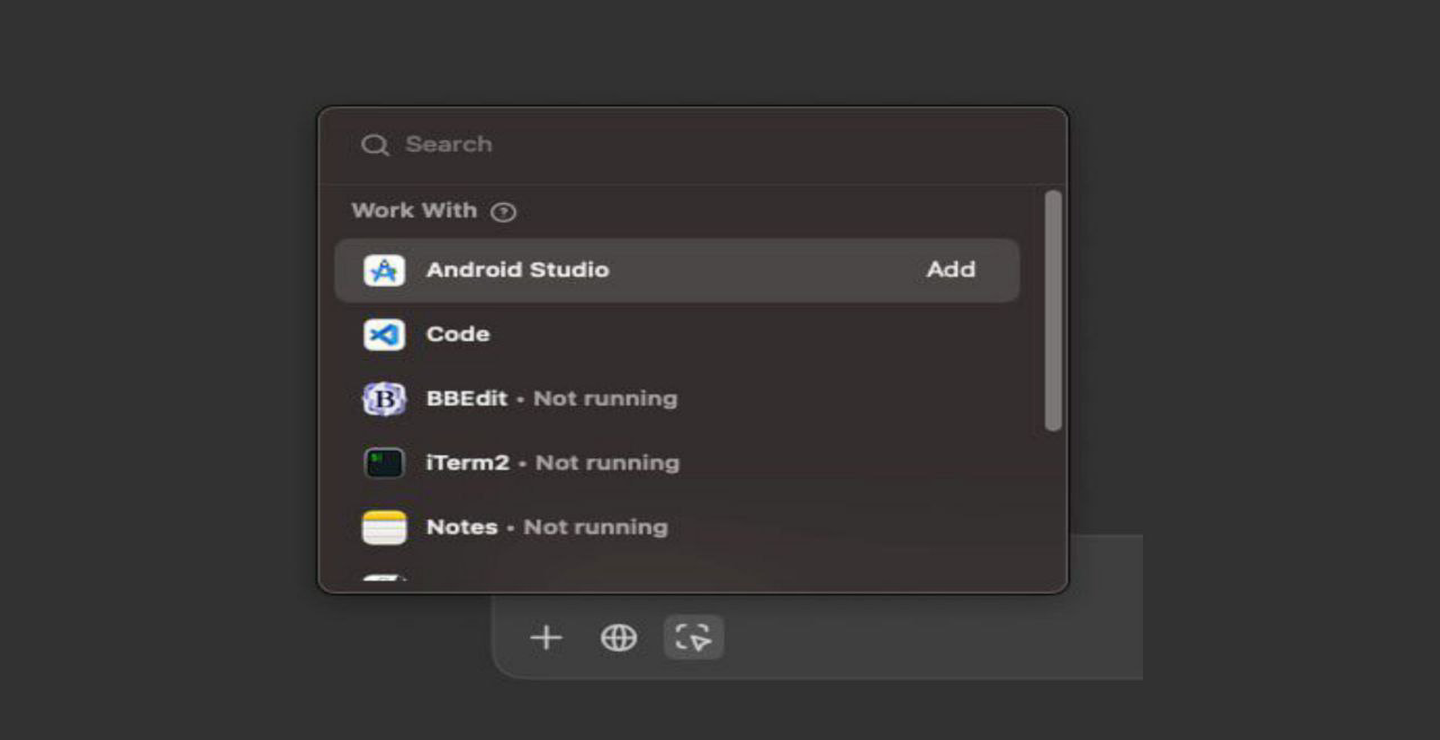Image resolution: width=1440 pixels, height=740 pixels.
Task: Choose Code from the app list
Action: [677, 334]
